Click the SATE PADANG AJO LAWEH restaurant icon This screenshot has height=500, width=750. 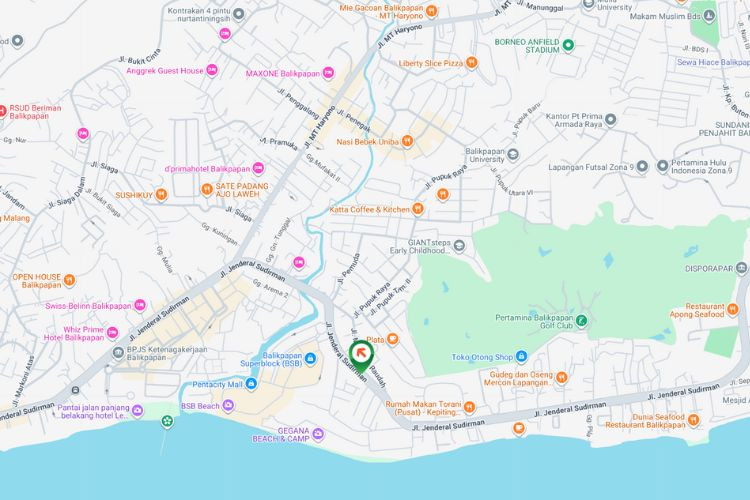[207, 189]
